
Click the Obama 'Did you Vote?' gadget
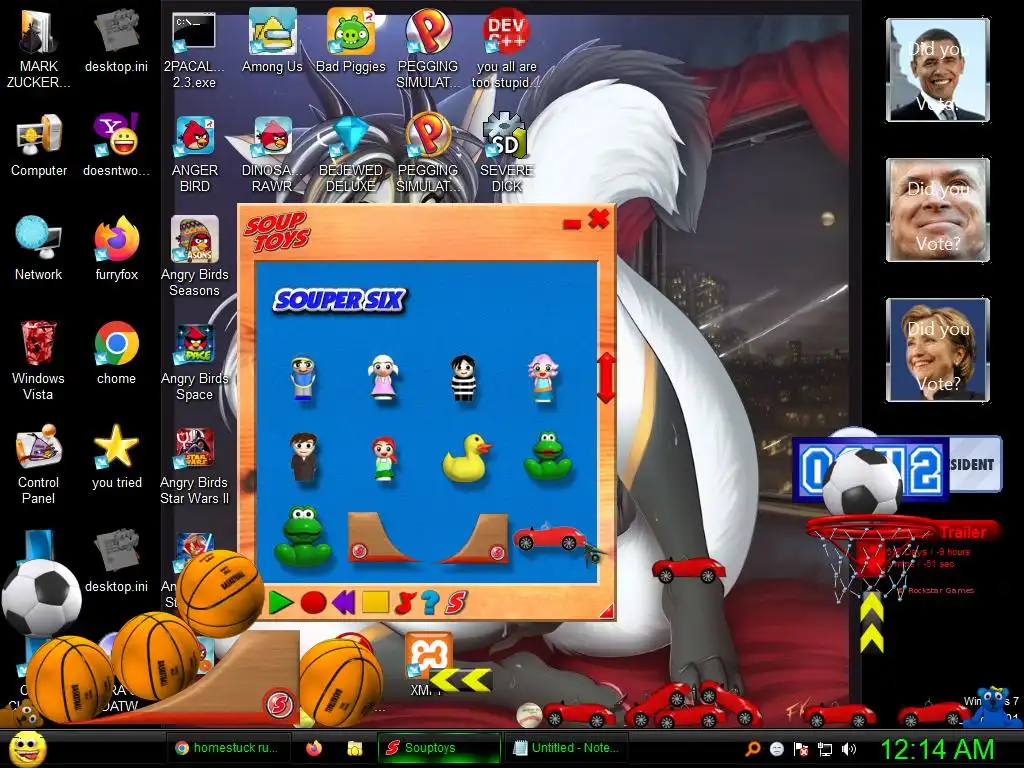point(938,70)
